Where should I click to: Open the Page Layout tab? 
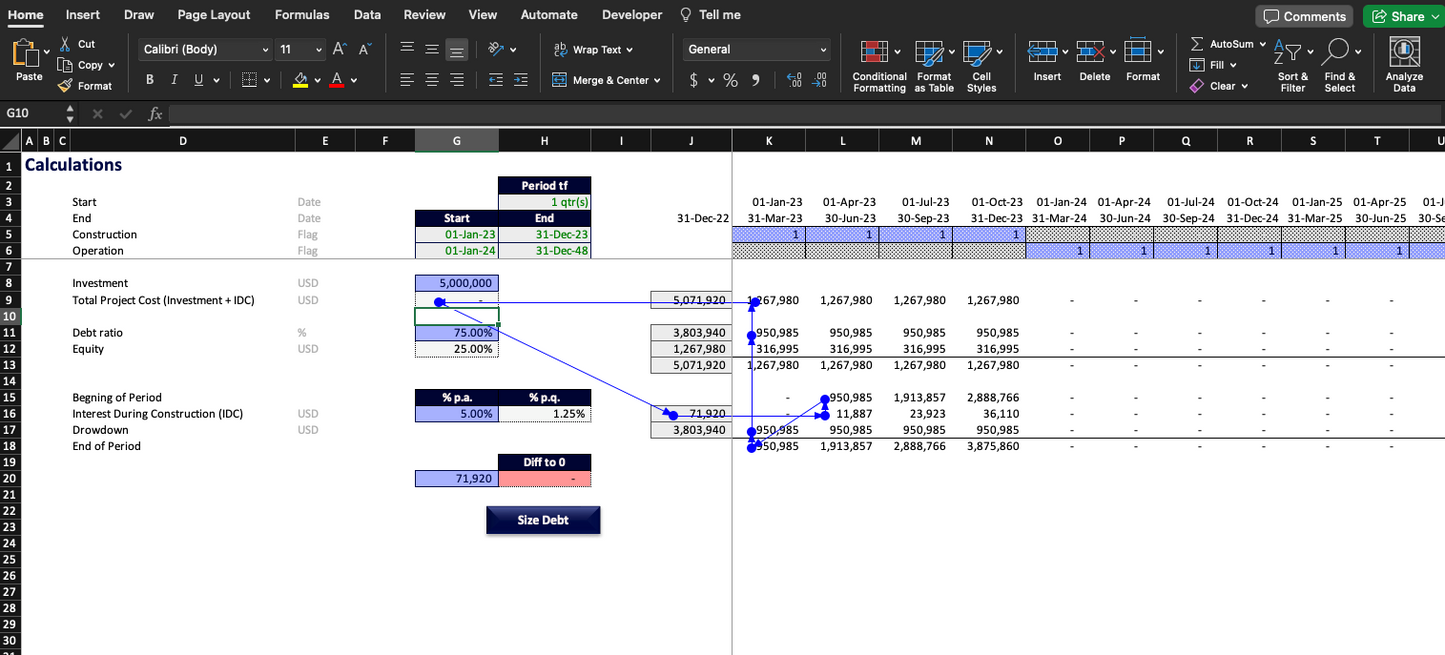(214, 15)
